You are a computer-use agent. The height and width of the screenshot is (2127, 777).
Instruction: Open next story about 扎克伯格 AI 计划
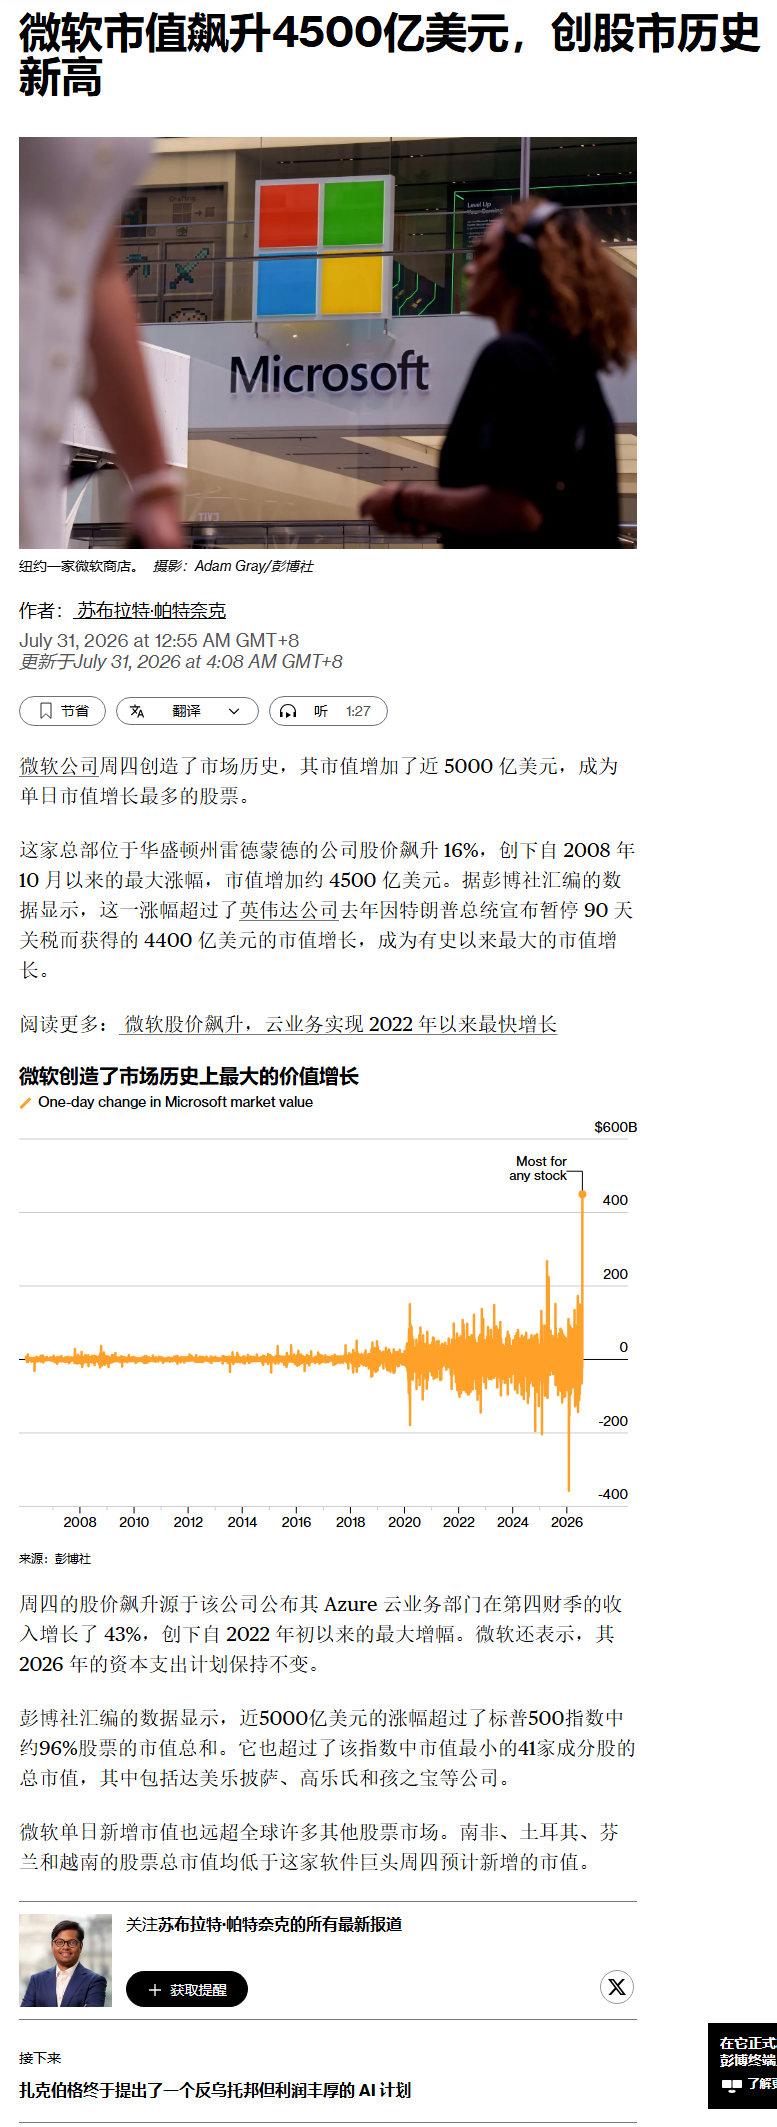coord(215,2090)
